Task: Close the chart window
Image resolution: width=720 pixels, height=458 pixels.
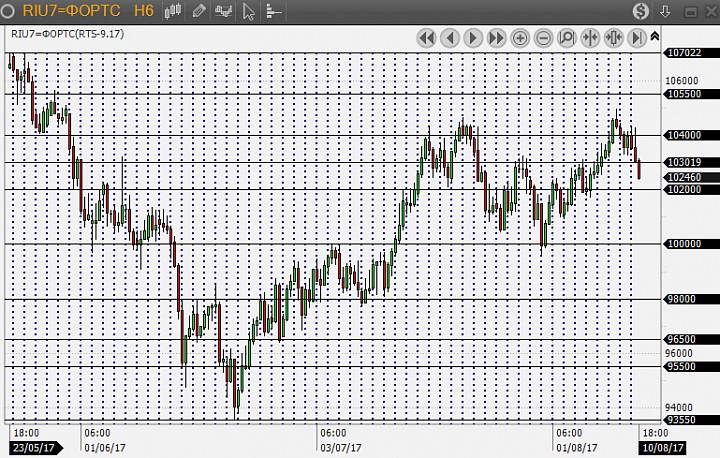Action: (x=713, y=11)
